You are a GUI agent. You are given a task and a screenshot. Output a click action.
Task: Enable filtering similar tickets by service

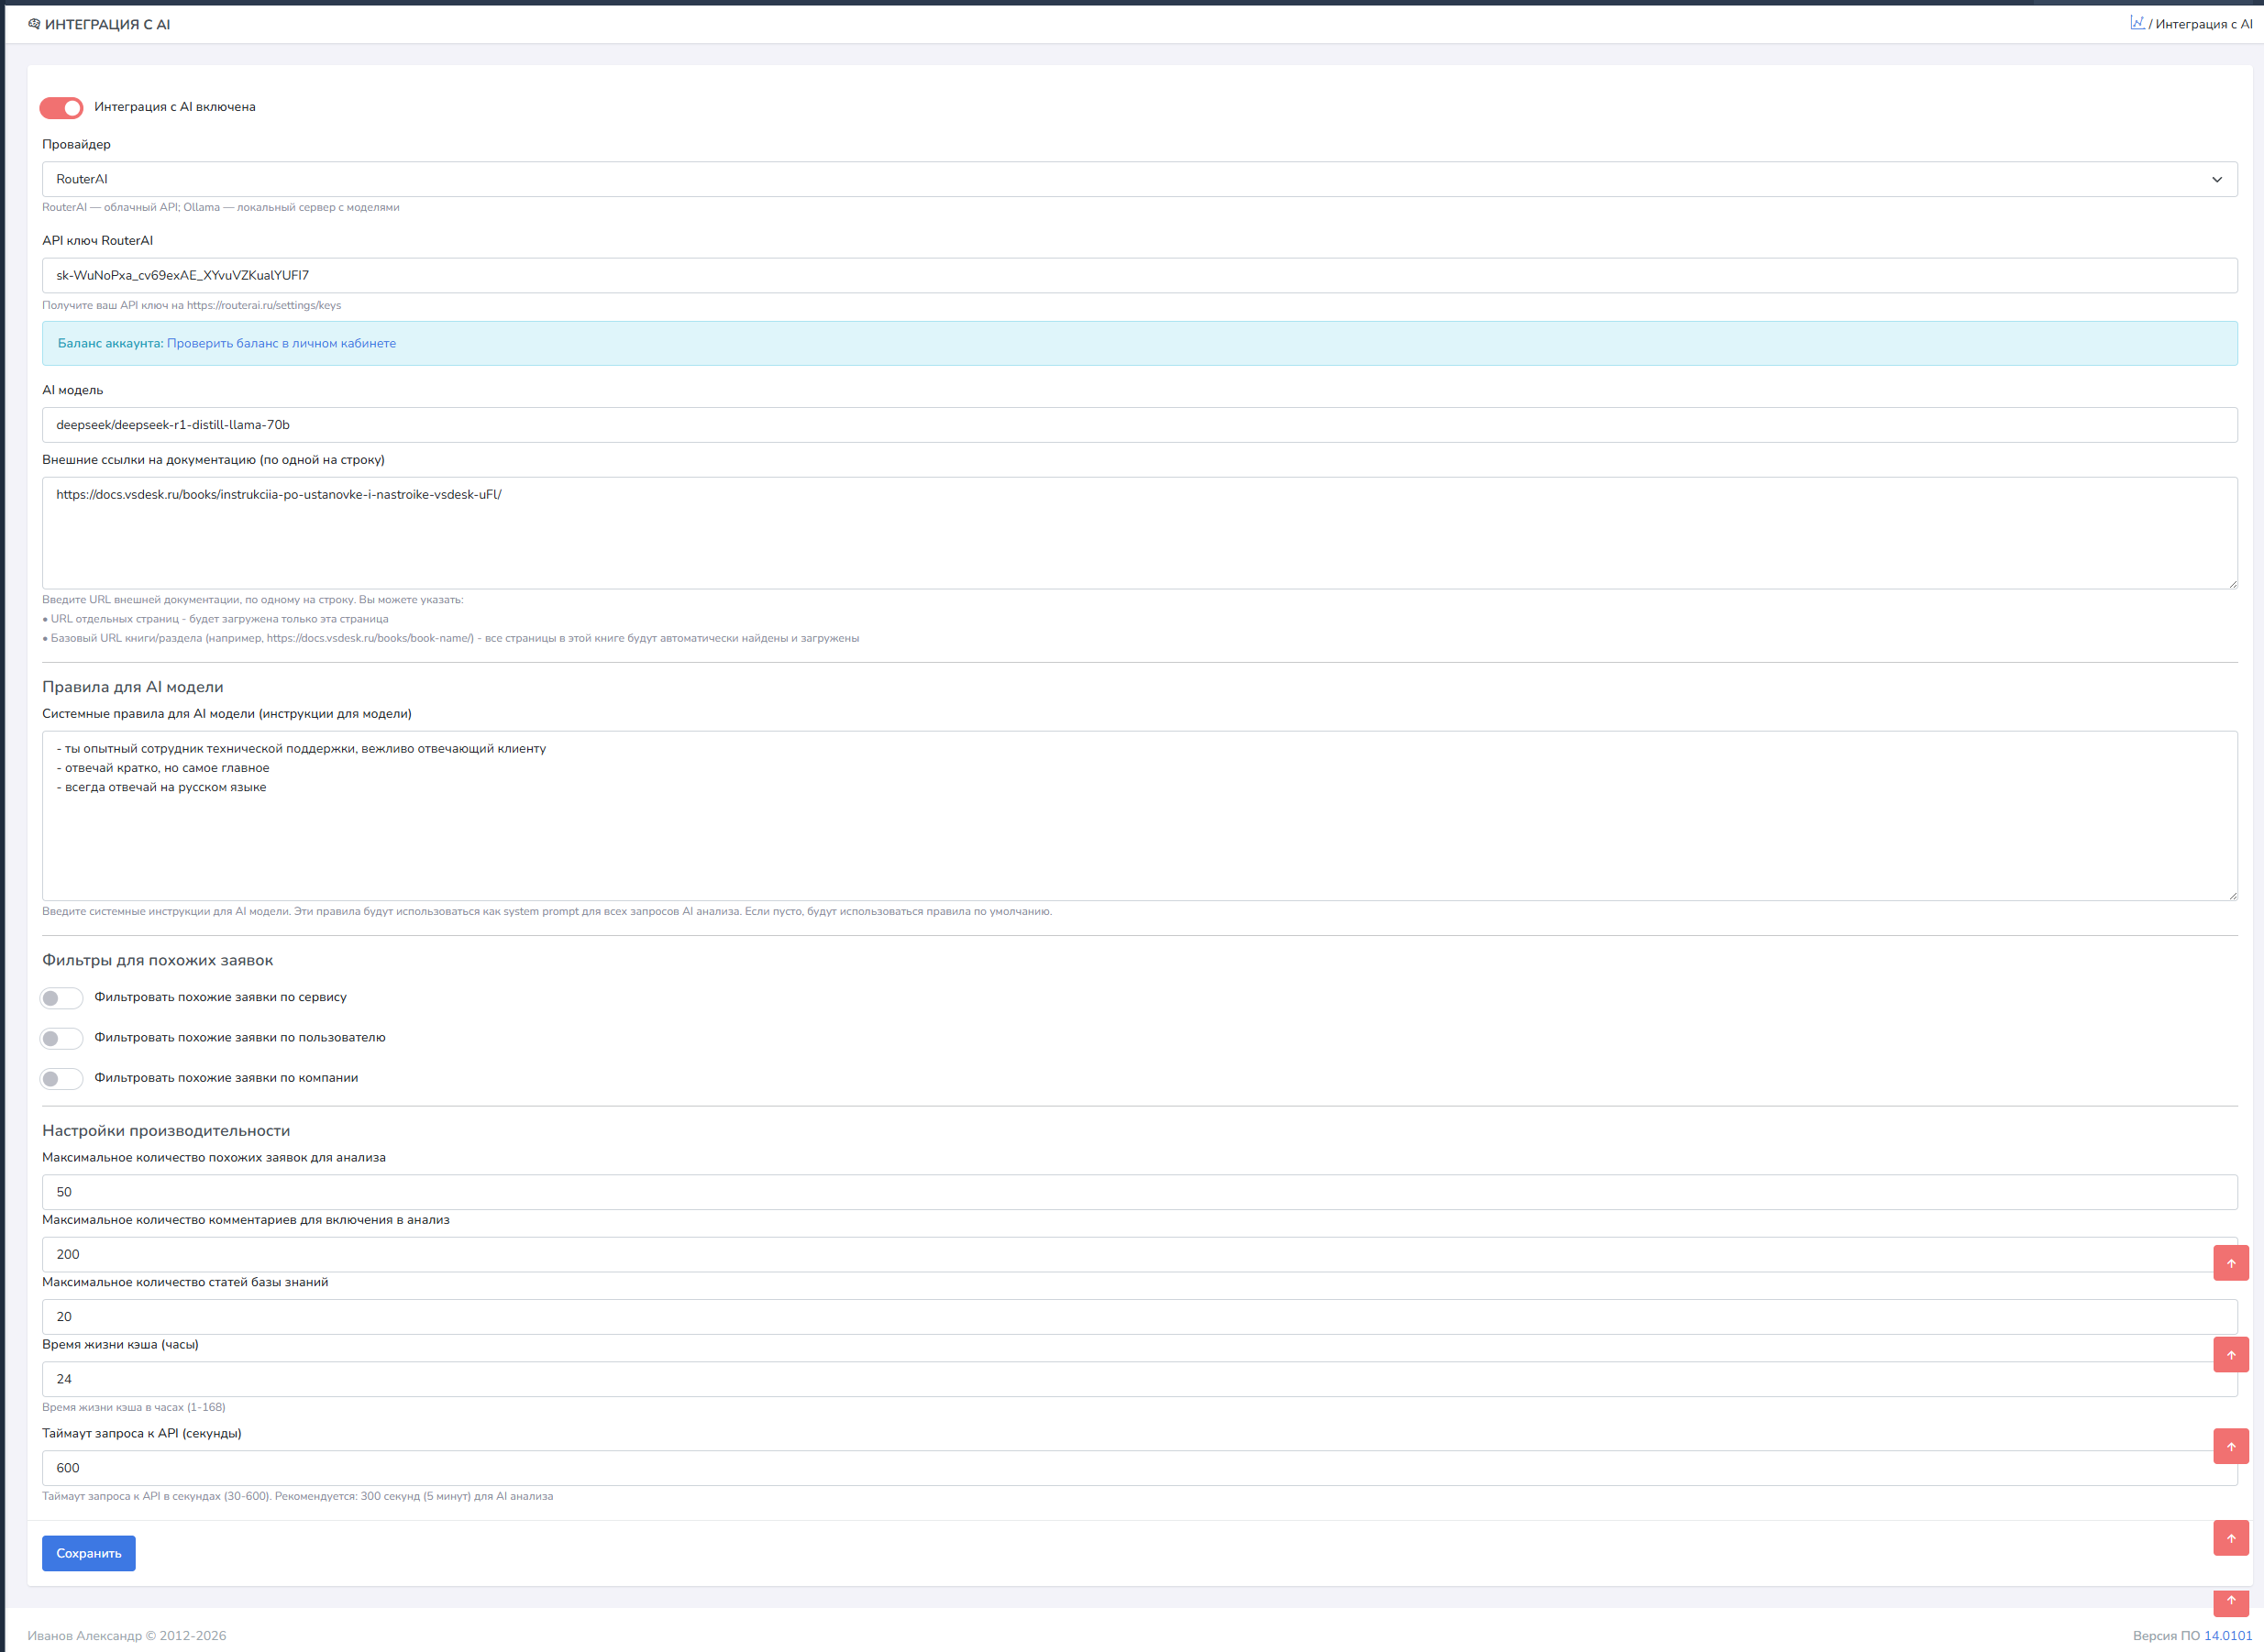(x=61, y=998)
